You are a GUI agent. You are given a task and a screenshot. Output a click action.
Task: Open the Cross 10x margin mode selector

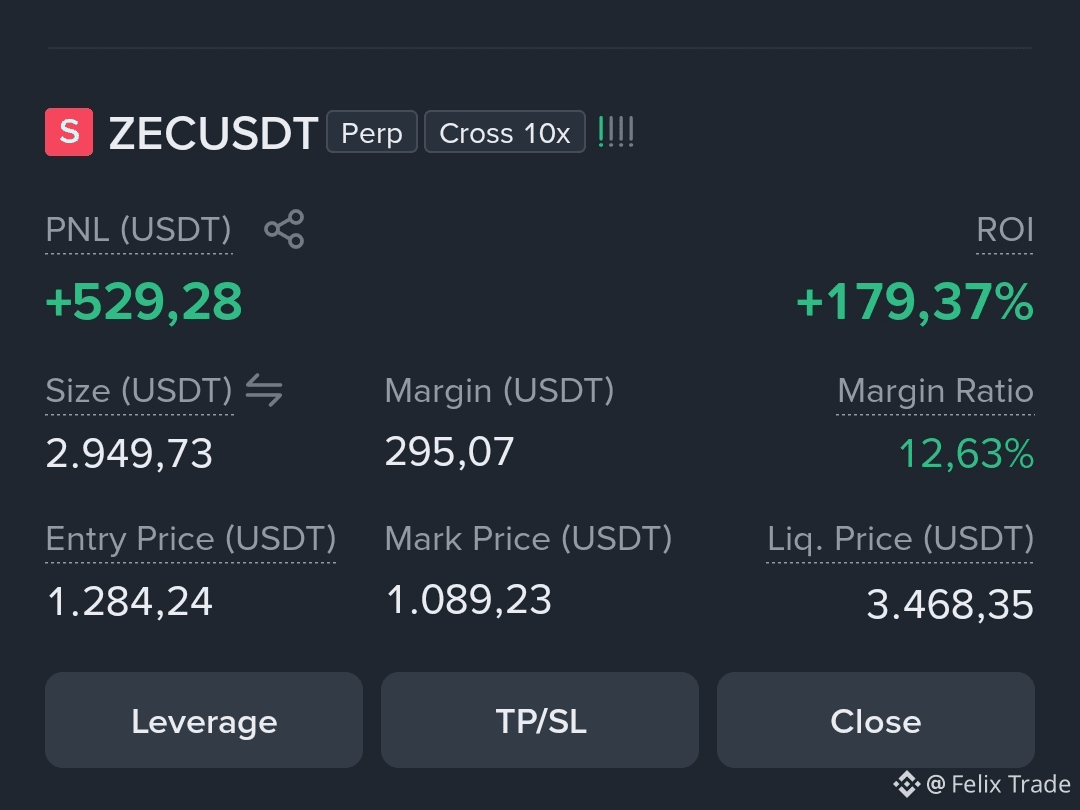point(505,132)
